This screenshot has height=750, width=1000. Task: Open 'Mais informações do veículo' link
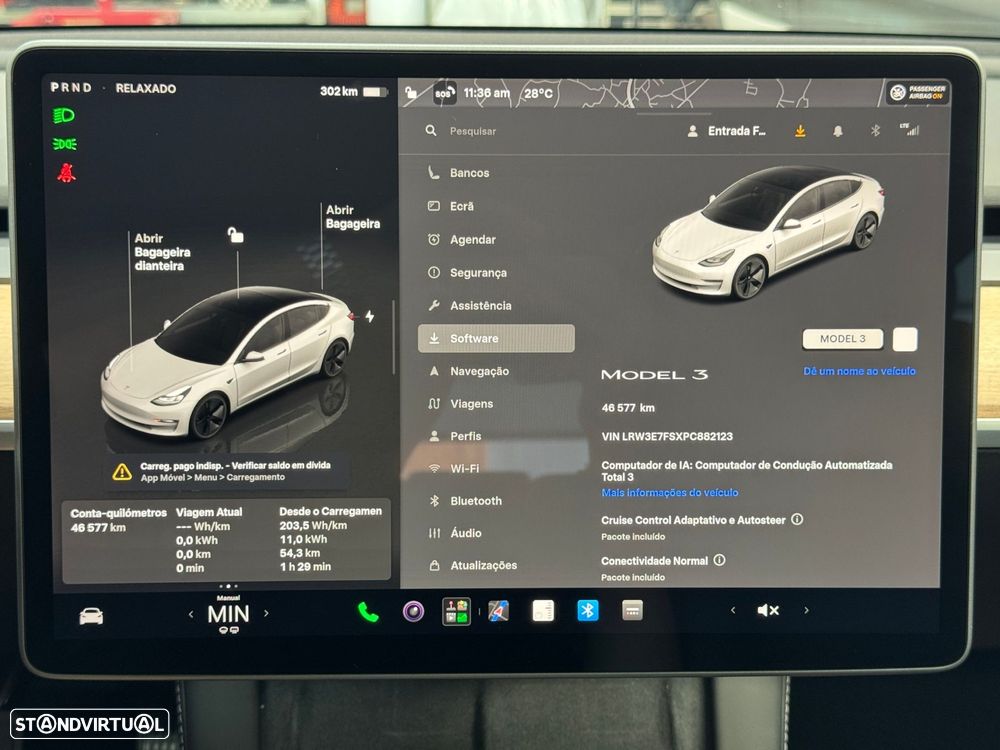670,492
